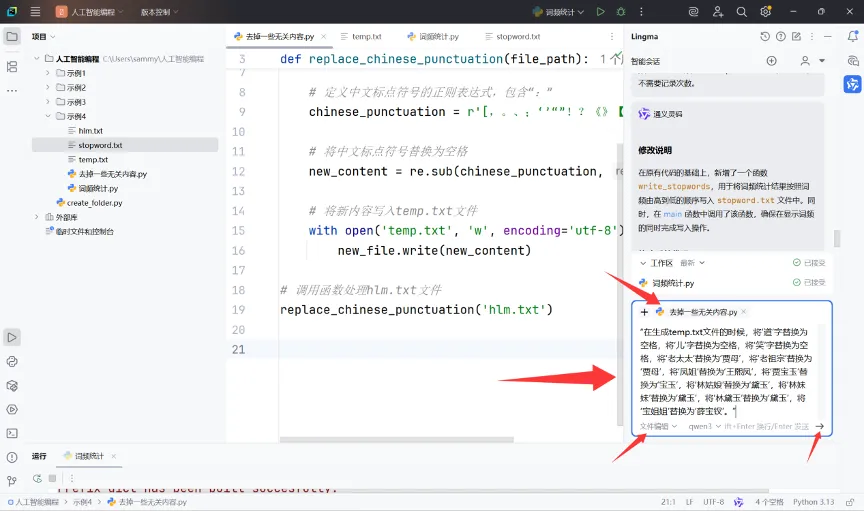864x512 pixels.
Task: Click the pencil icon in Lingma panel header
Action: point(796,36)
